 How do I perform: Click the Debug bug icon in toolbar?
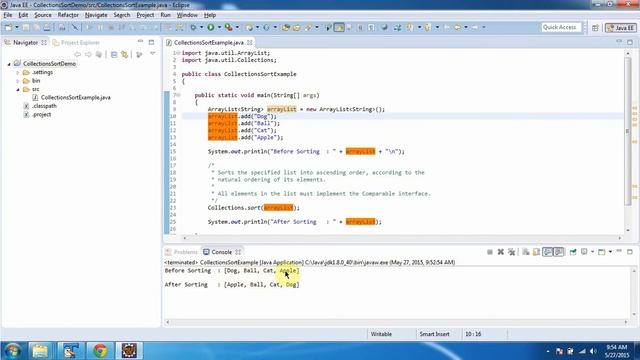[193, 27]
